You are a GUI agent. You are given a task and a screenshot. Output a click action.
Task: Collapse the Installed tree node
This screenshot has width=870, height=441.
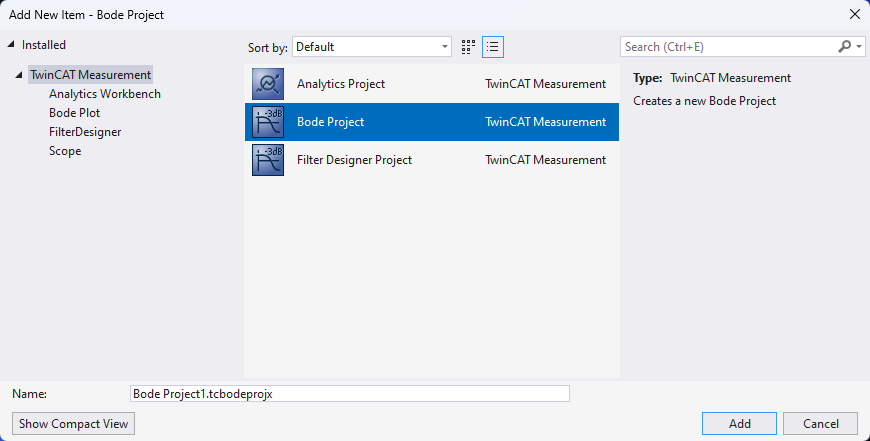(11, 44)
